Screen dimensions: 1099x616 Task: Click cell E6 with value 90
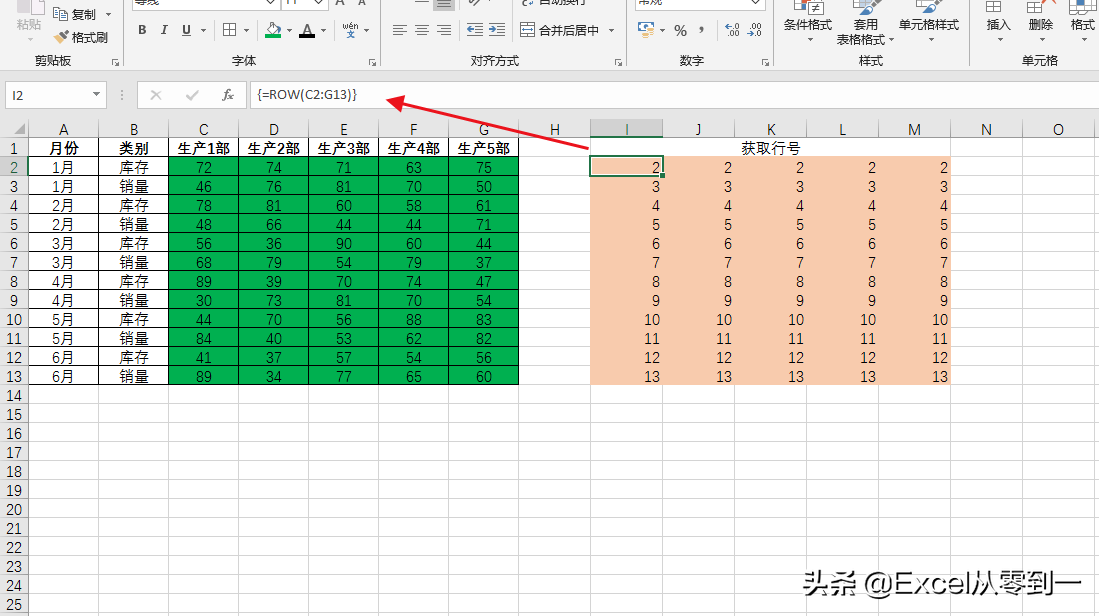pos(343,243)
